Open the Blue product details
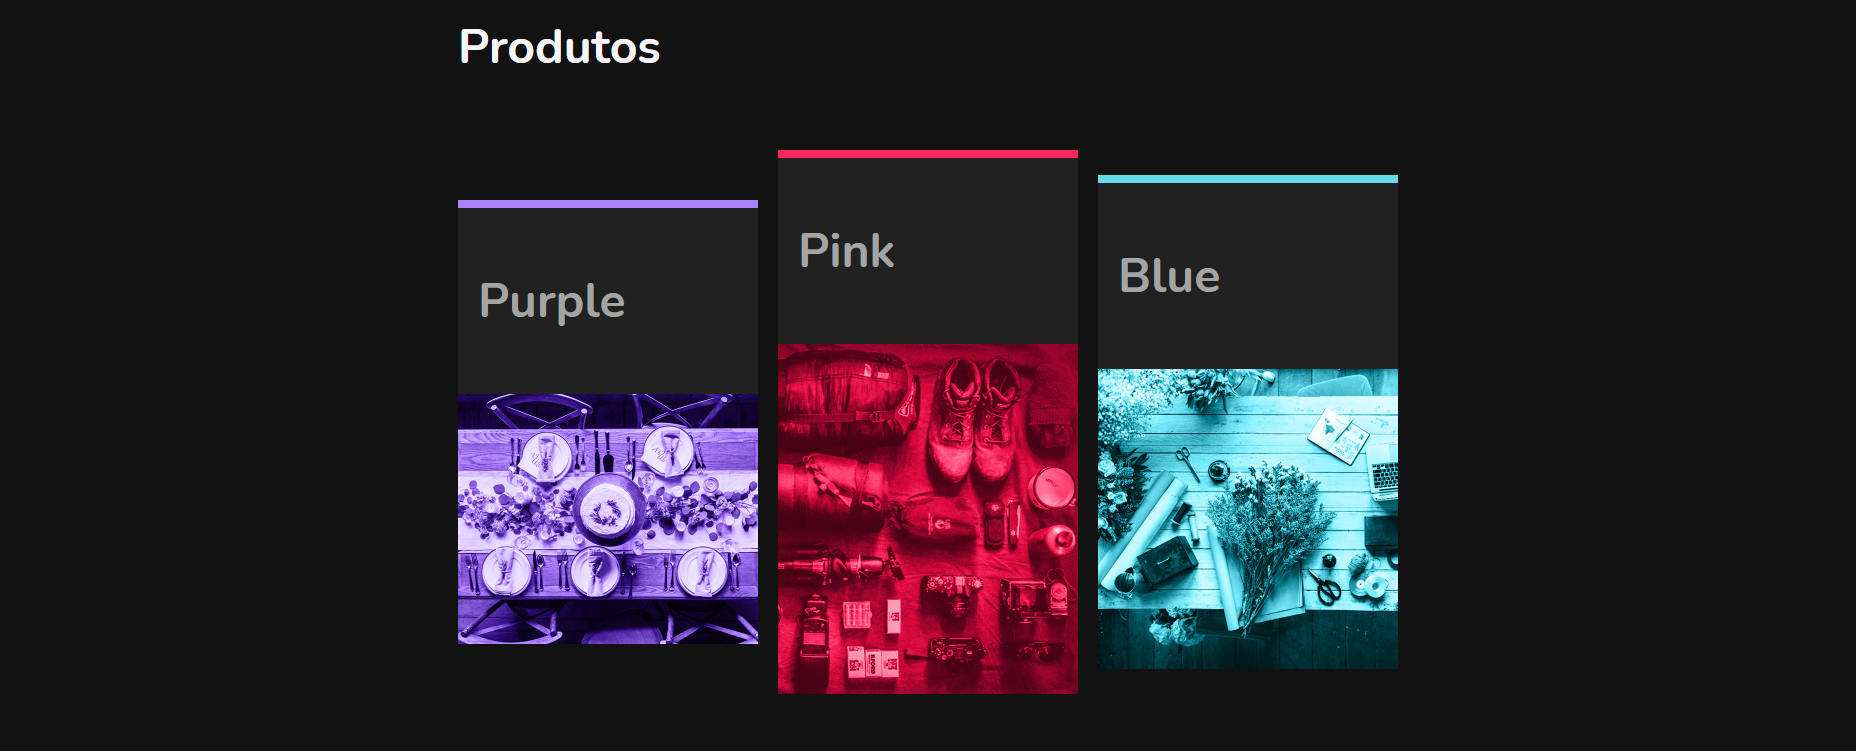This screenshot has width=1856, height=751. 1247,420
